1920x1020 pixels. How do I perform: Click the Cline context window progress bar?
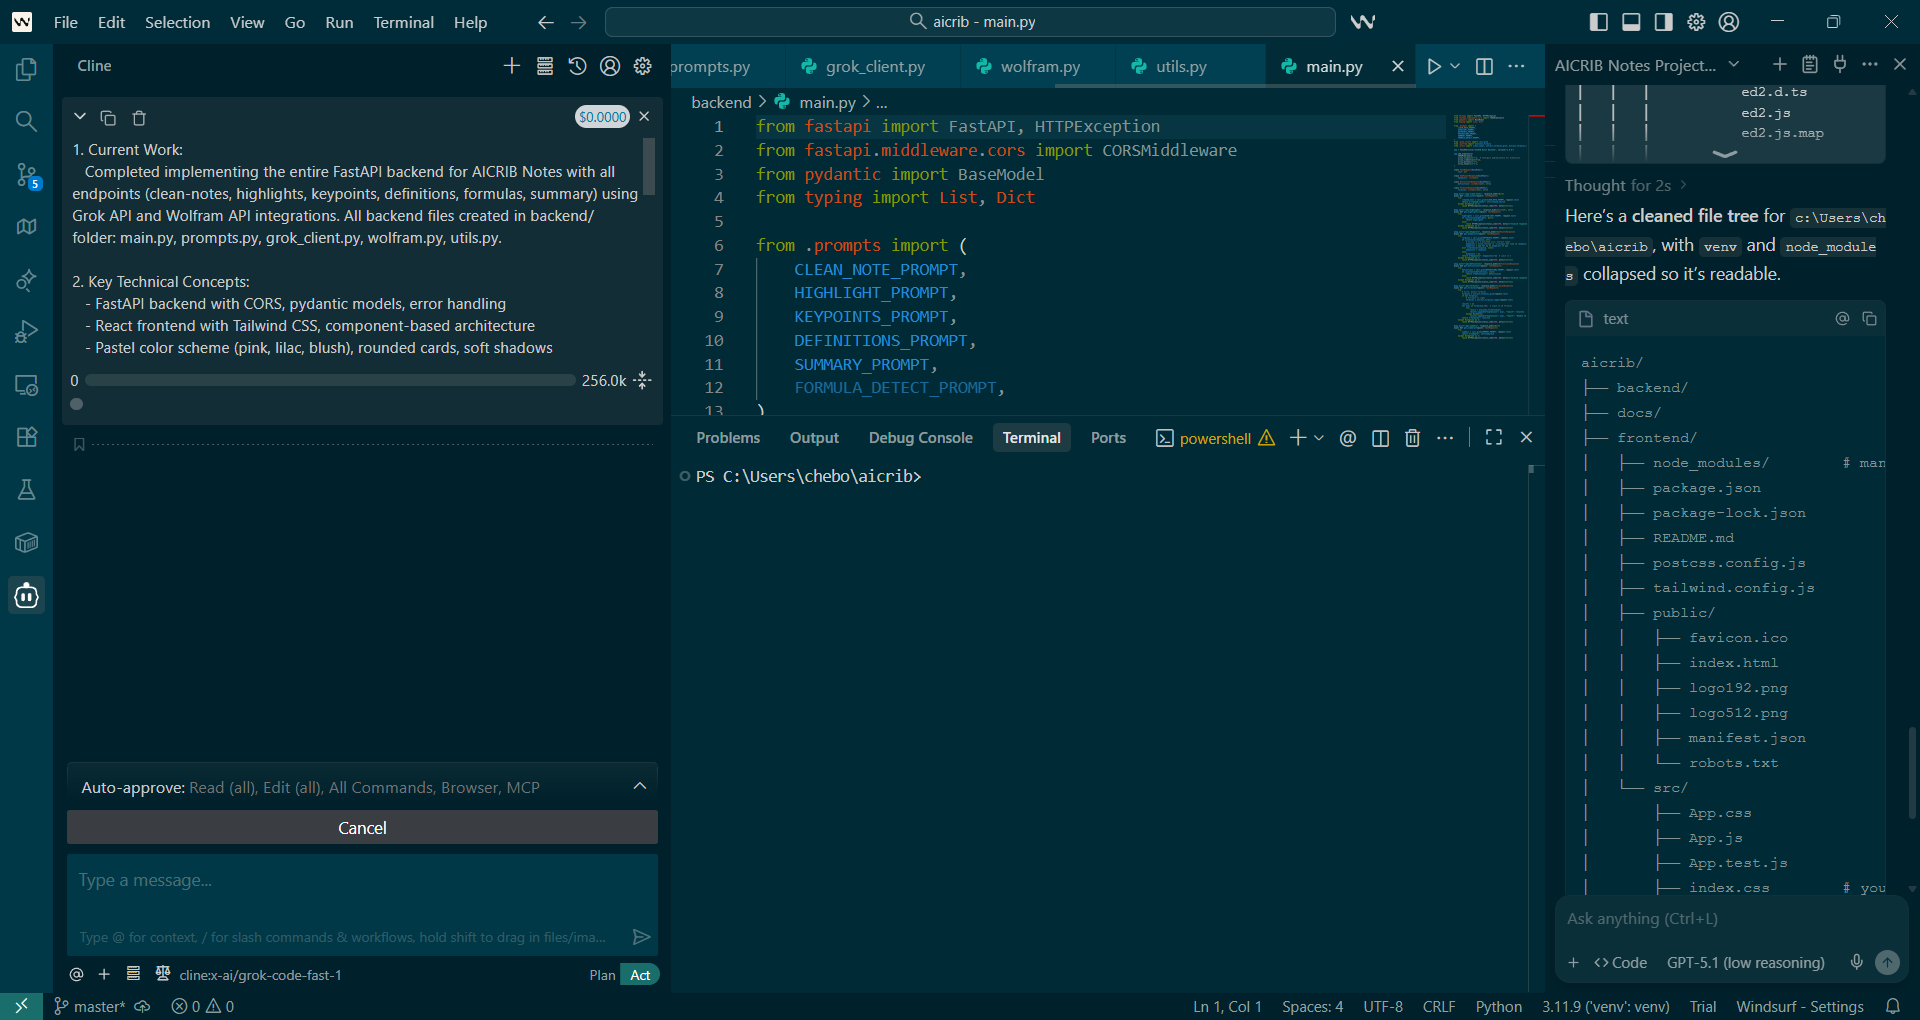330,380
